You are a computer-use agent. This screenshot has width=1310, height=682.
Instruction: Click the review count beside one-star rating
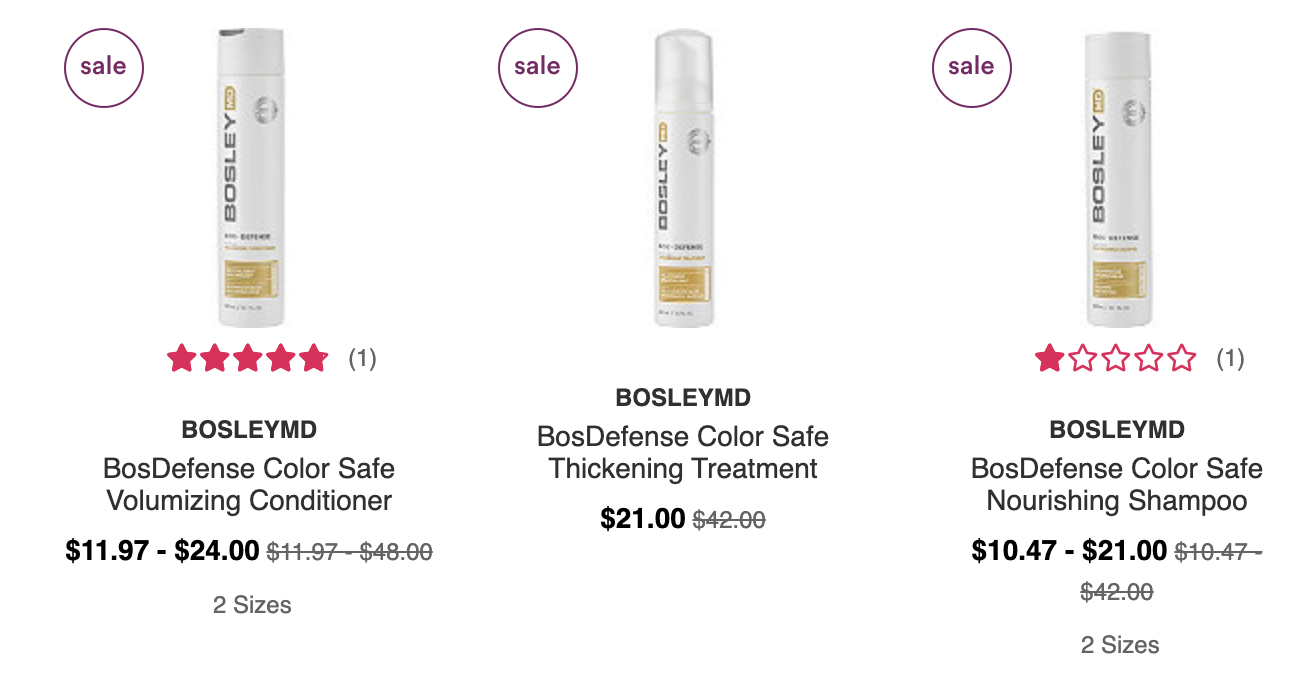click(1230, 358)
